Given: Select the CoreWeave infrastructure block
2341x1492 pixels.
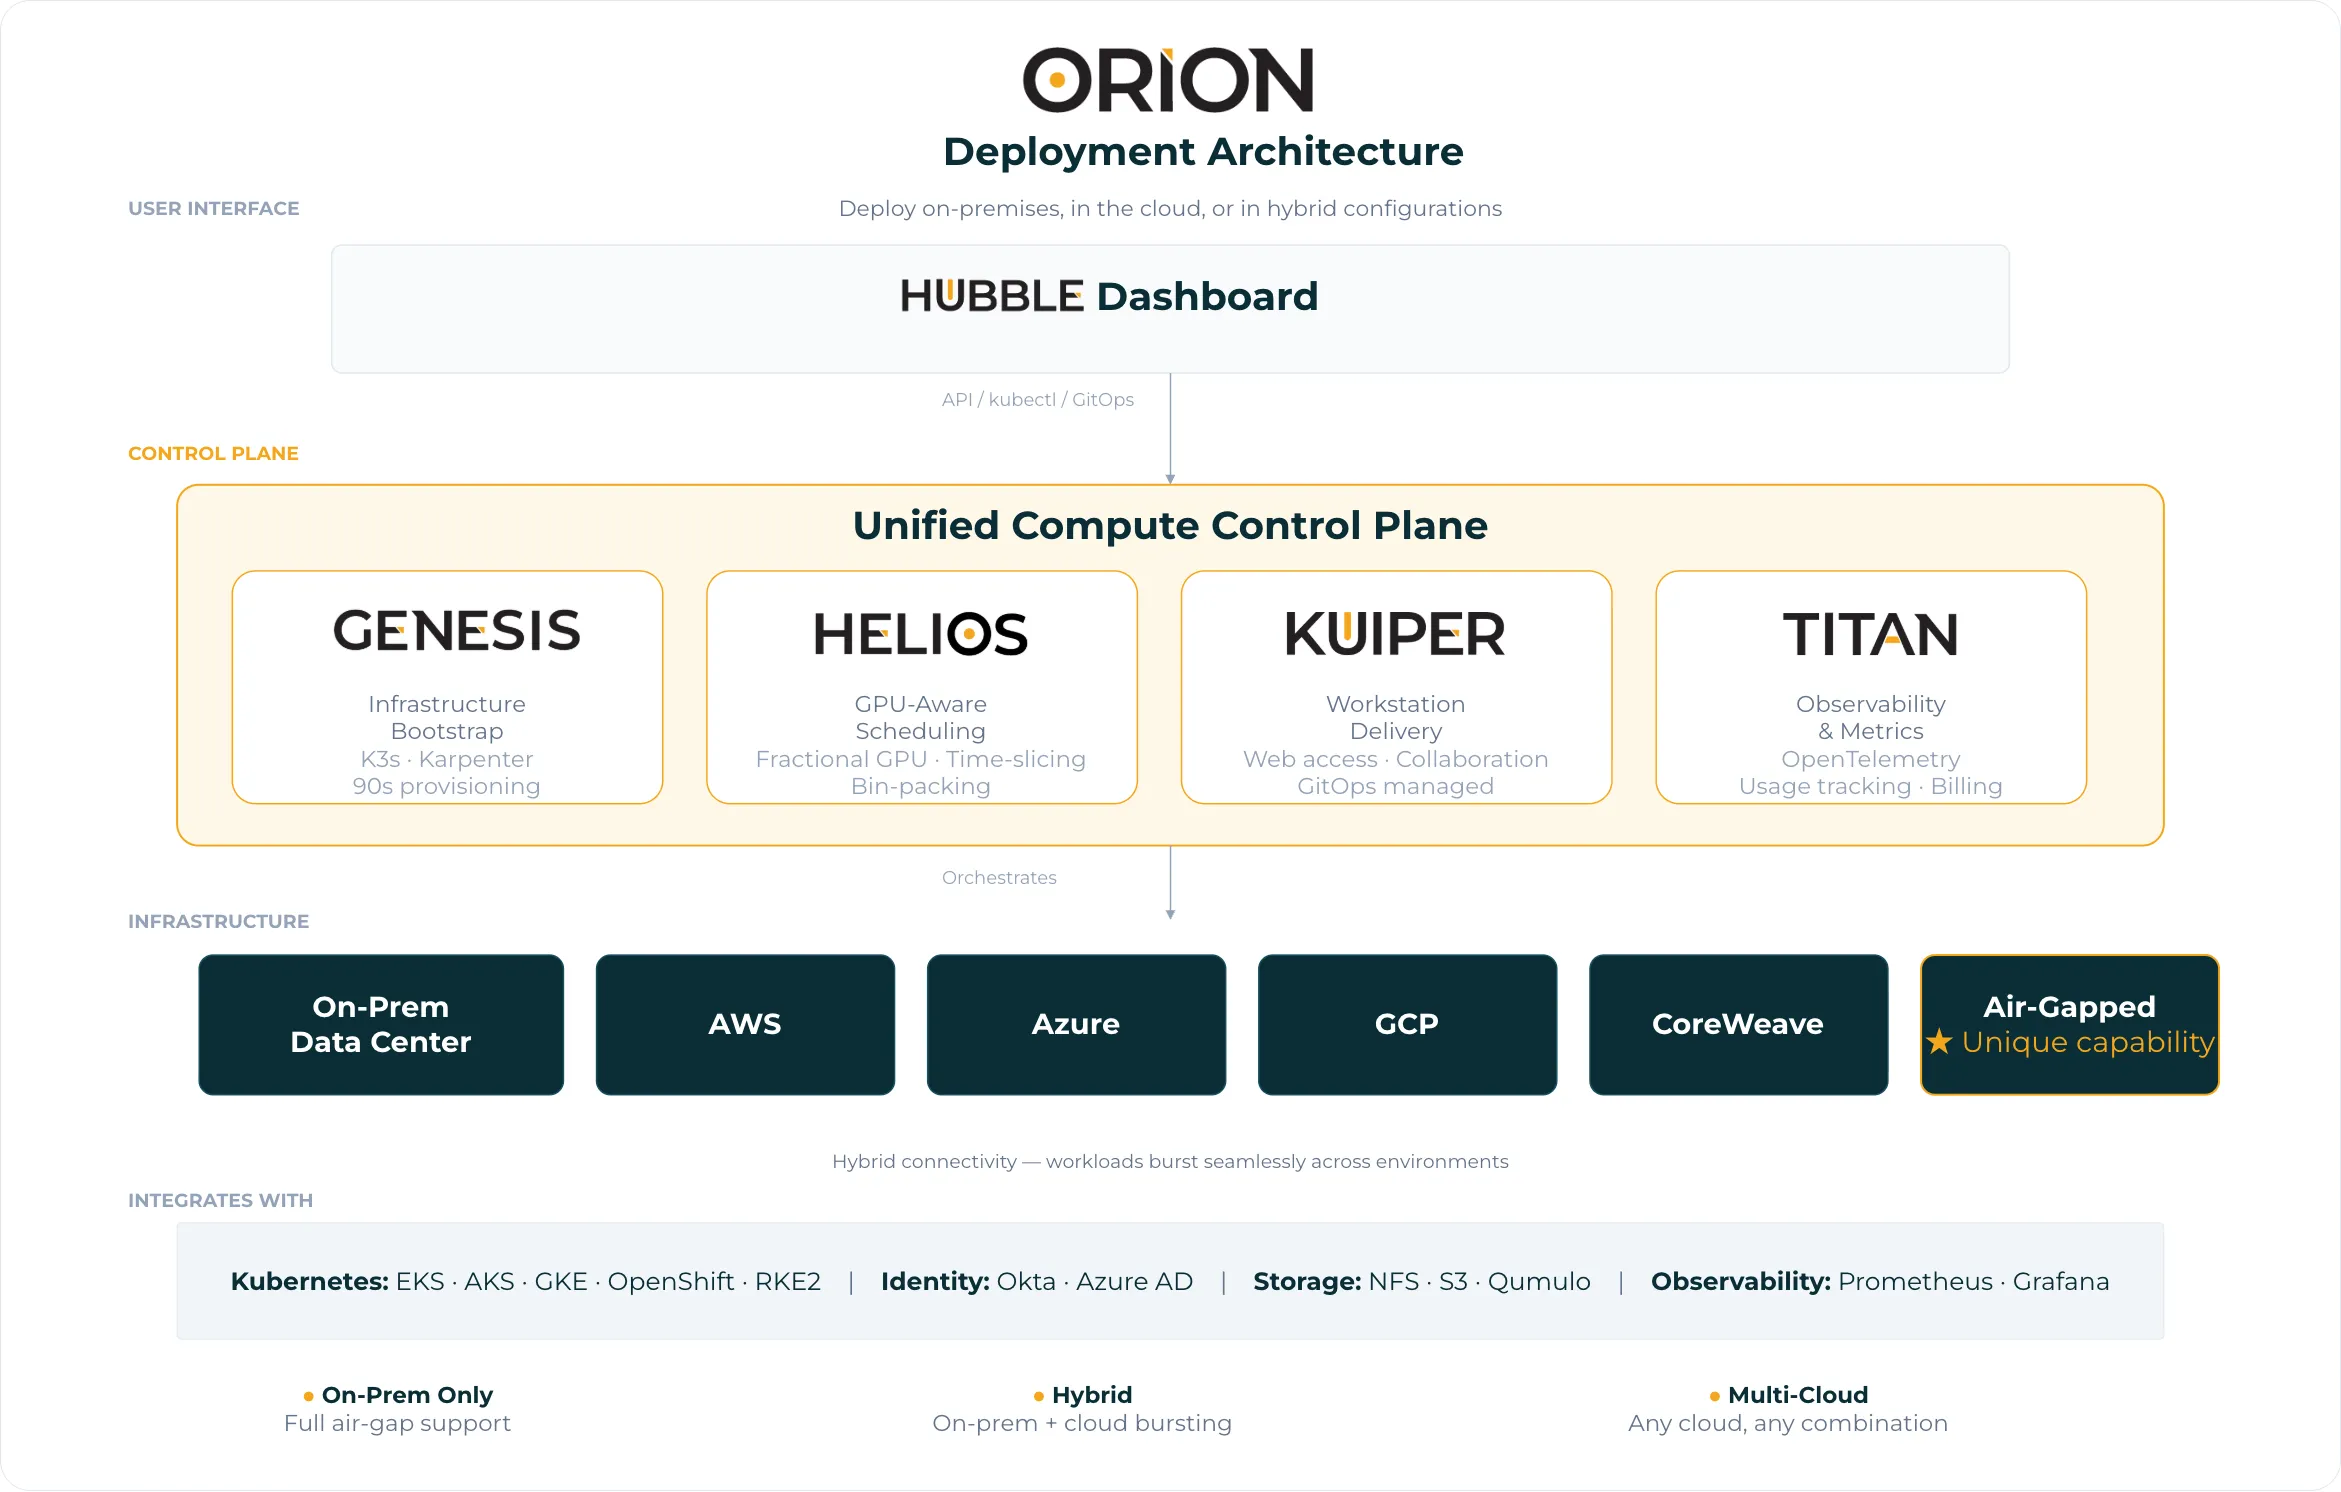Looking at the screenshot, I should pyautogui.click(x=1738, y=1024).
